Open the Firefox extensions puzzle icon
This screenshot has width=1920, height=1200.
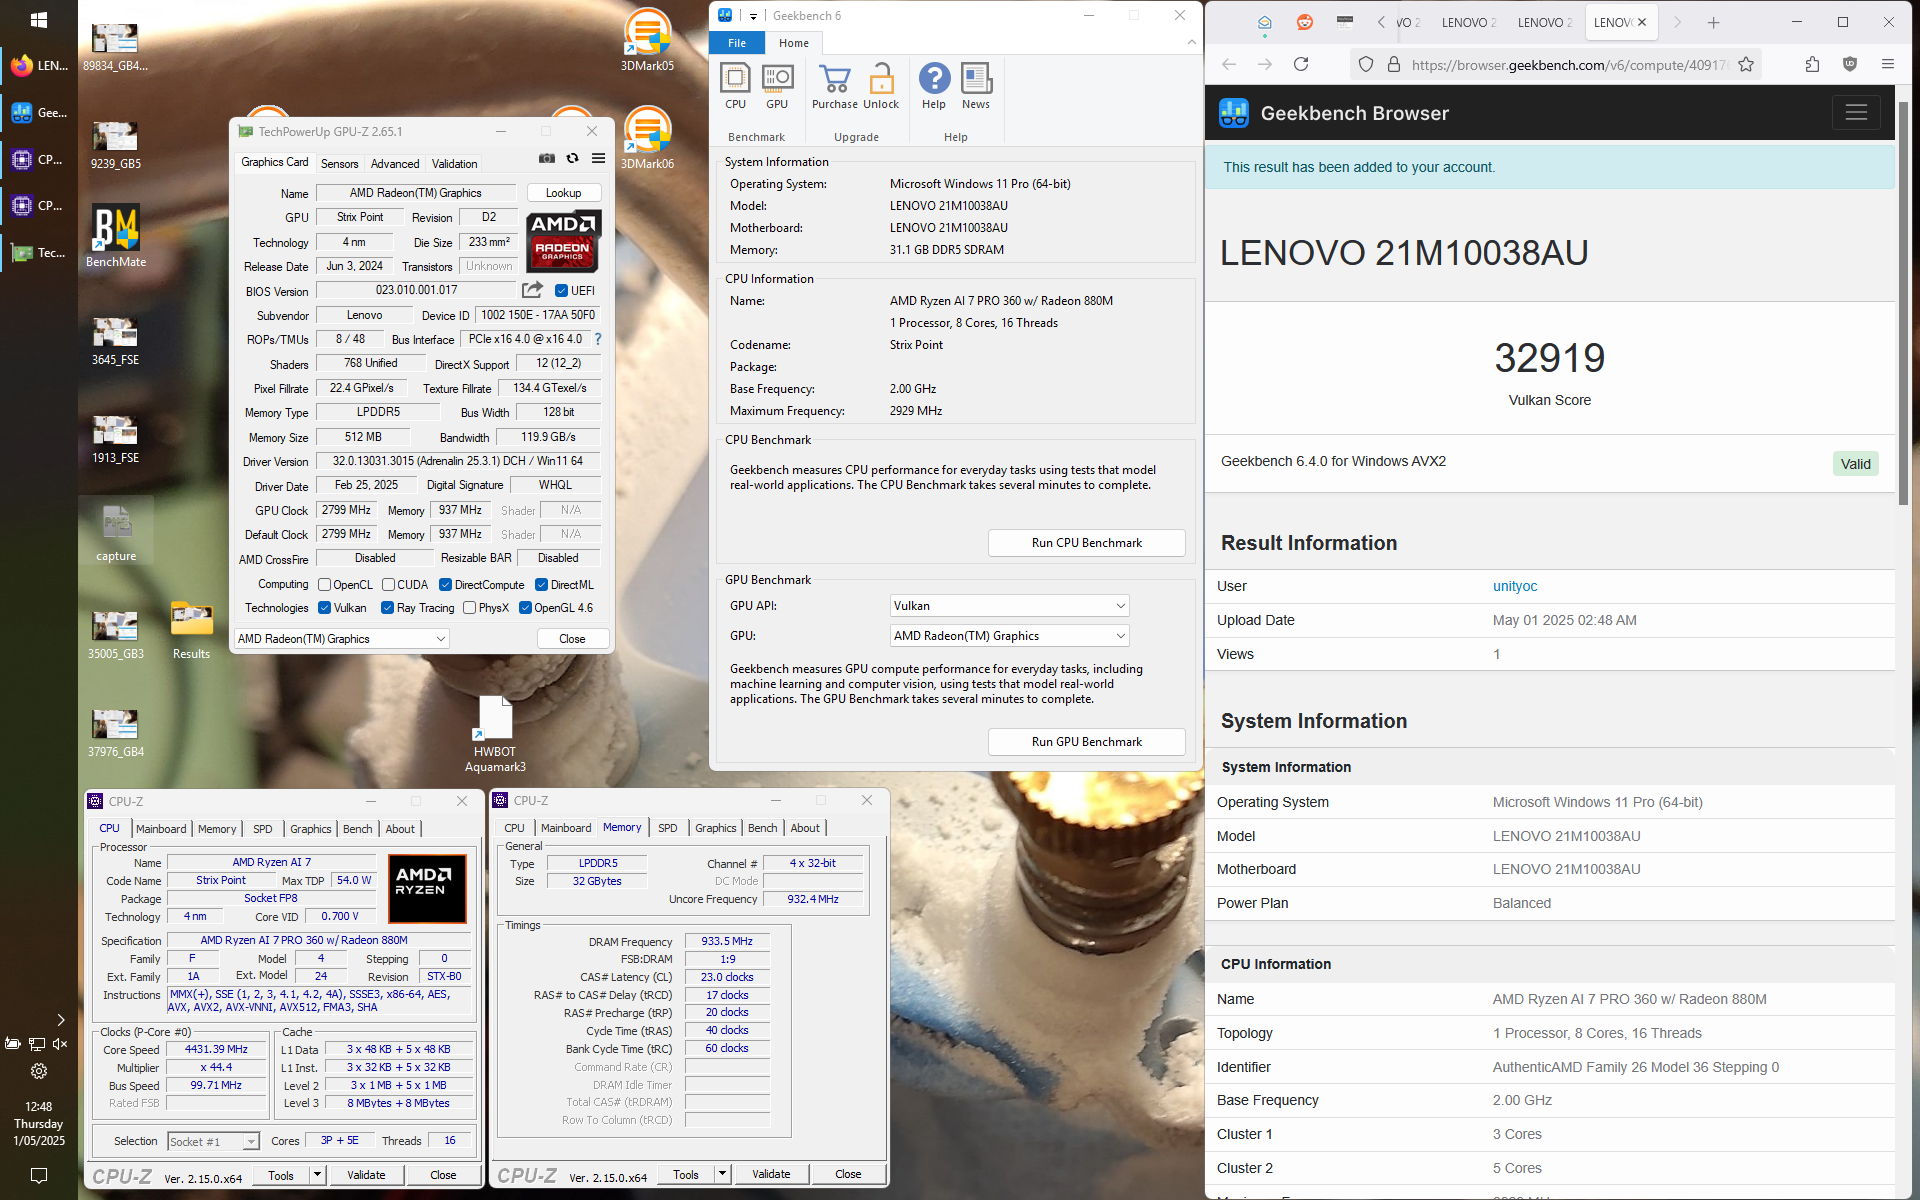(x=1813, y=64)
